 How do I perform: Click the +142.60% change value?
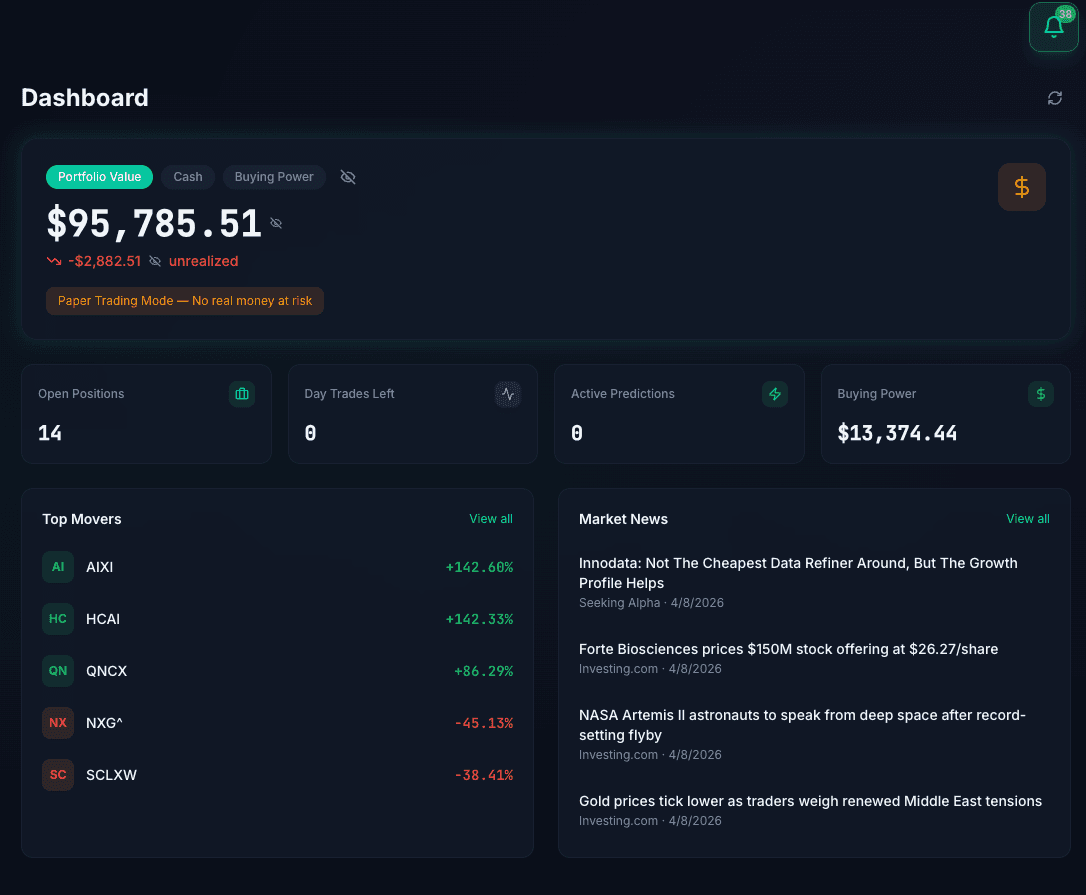click(479, 567)
